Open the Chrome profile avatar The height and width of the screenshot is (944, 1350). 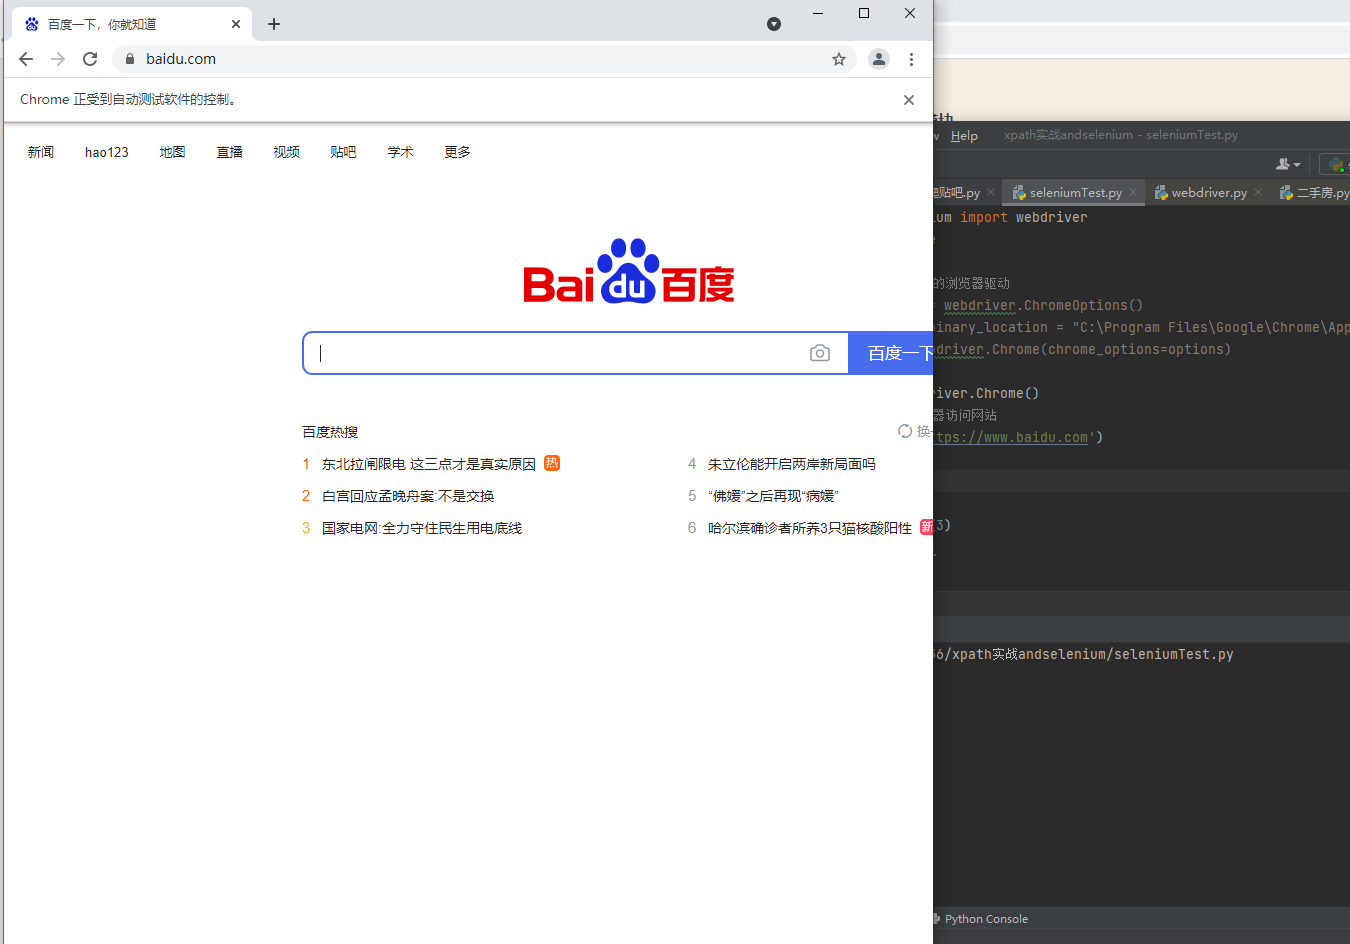[x=879, y=59]
